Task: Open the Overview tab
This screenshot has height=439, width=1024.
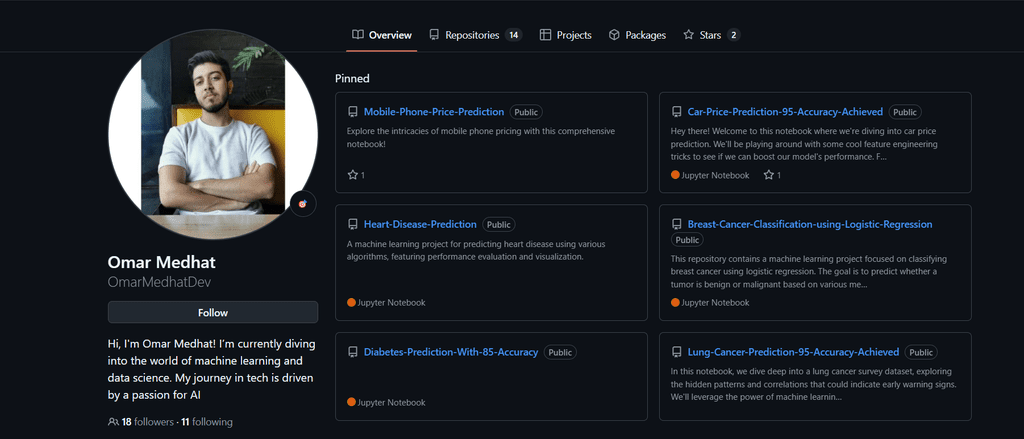Action: pos(381,35)
